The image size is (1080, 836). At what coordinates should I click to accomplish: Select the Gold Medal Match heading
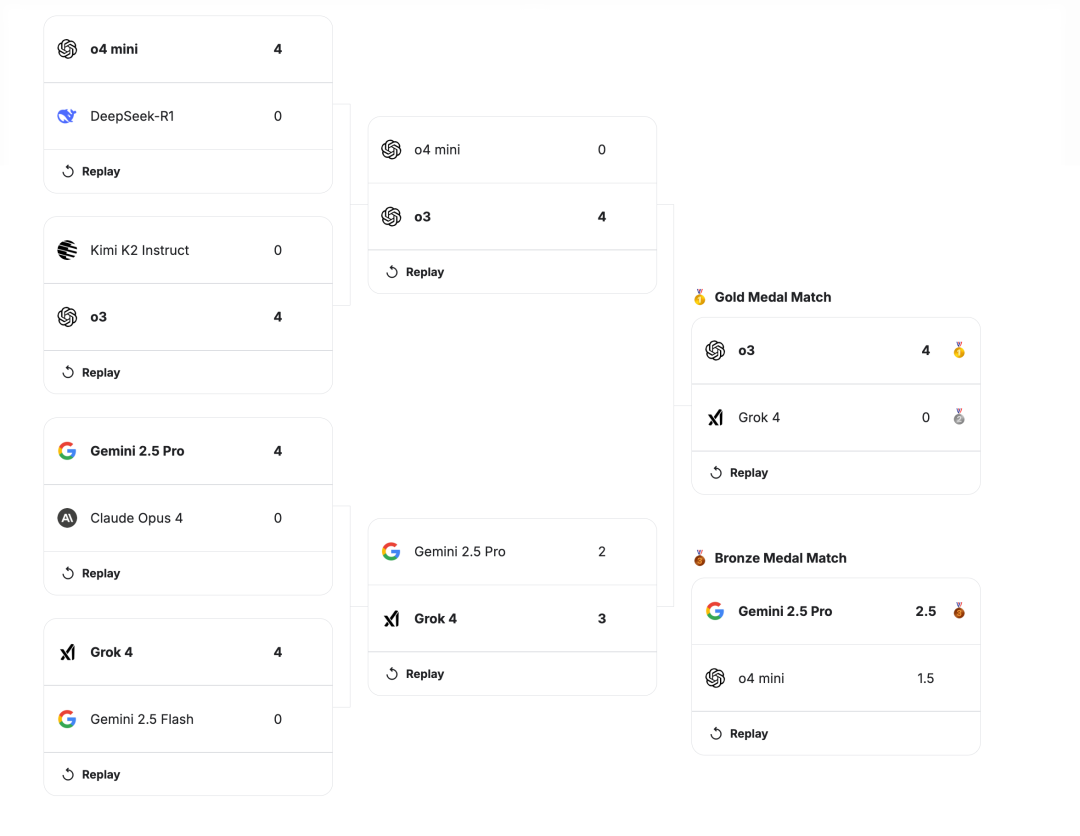click(772, 297)
